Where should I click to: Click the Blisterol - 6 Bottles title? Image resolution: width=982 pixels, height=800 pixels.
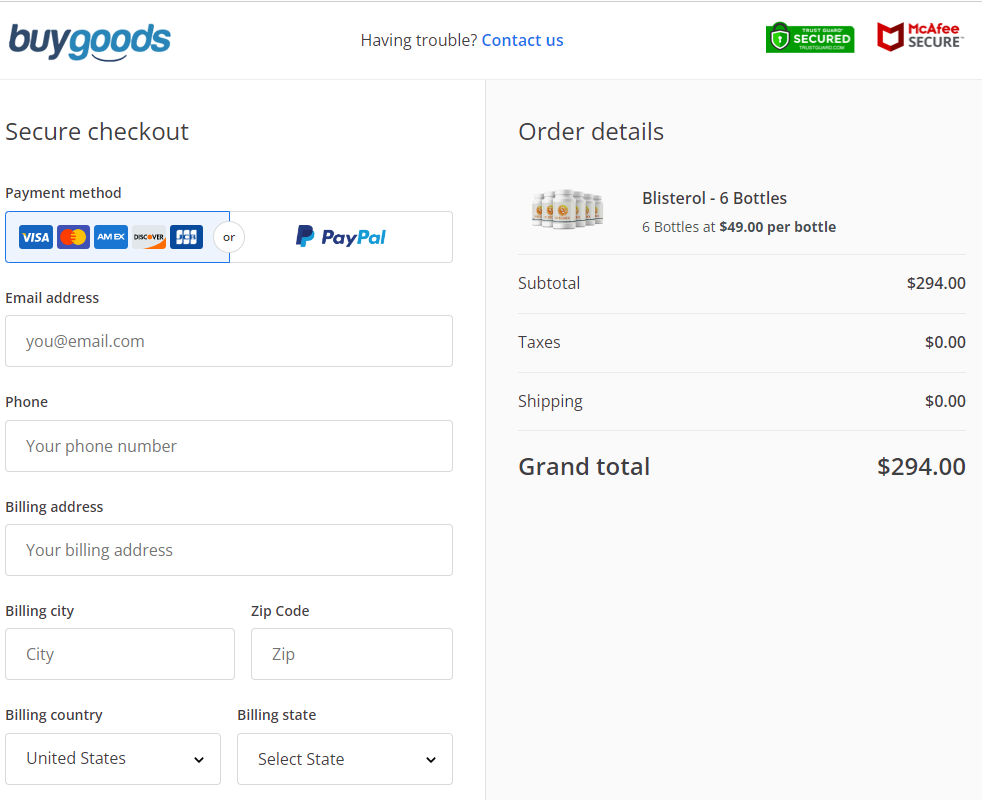[714, 198]
